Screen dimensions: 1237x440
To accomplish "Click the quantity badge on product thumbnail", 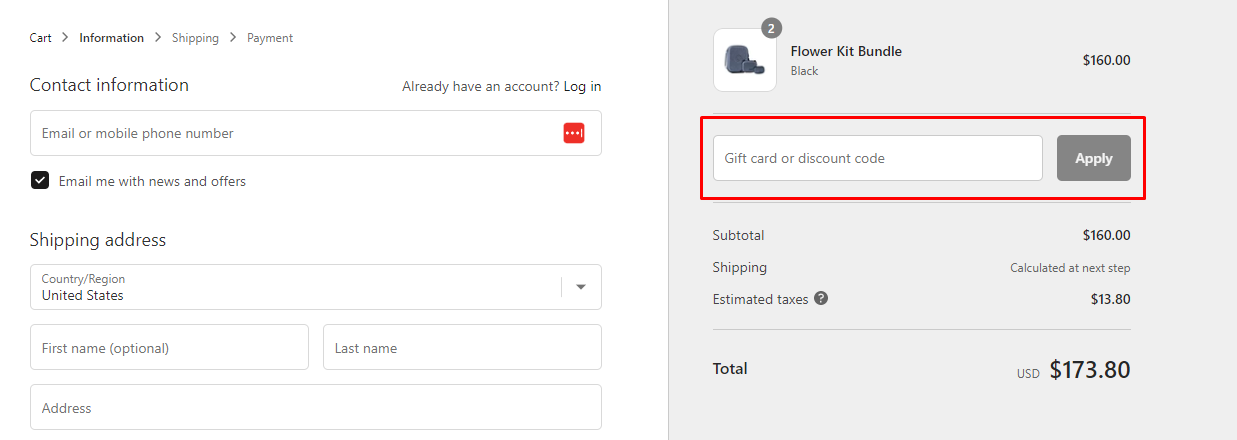I will pyautogui.click(x=771, y=28).
